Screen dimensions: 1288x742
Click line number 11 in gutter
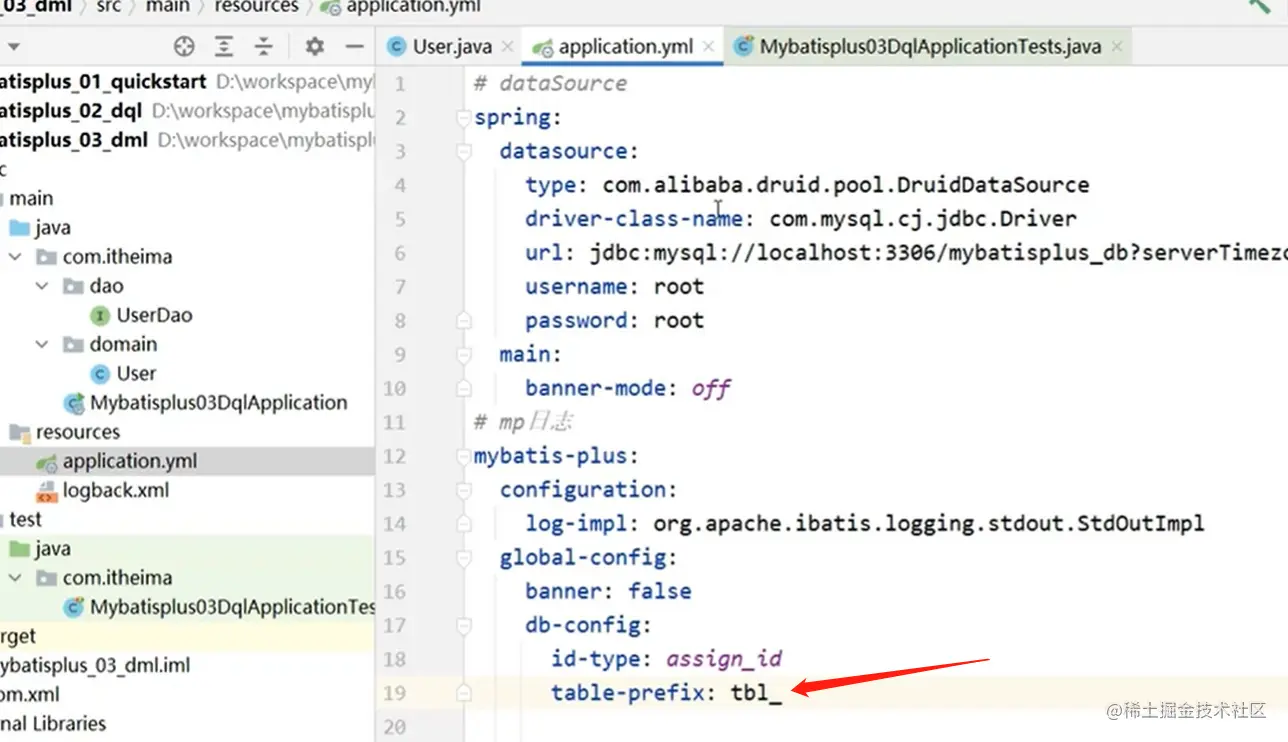coord(395,422)
